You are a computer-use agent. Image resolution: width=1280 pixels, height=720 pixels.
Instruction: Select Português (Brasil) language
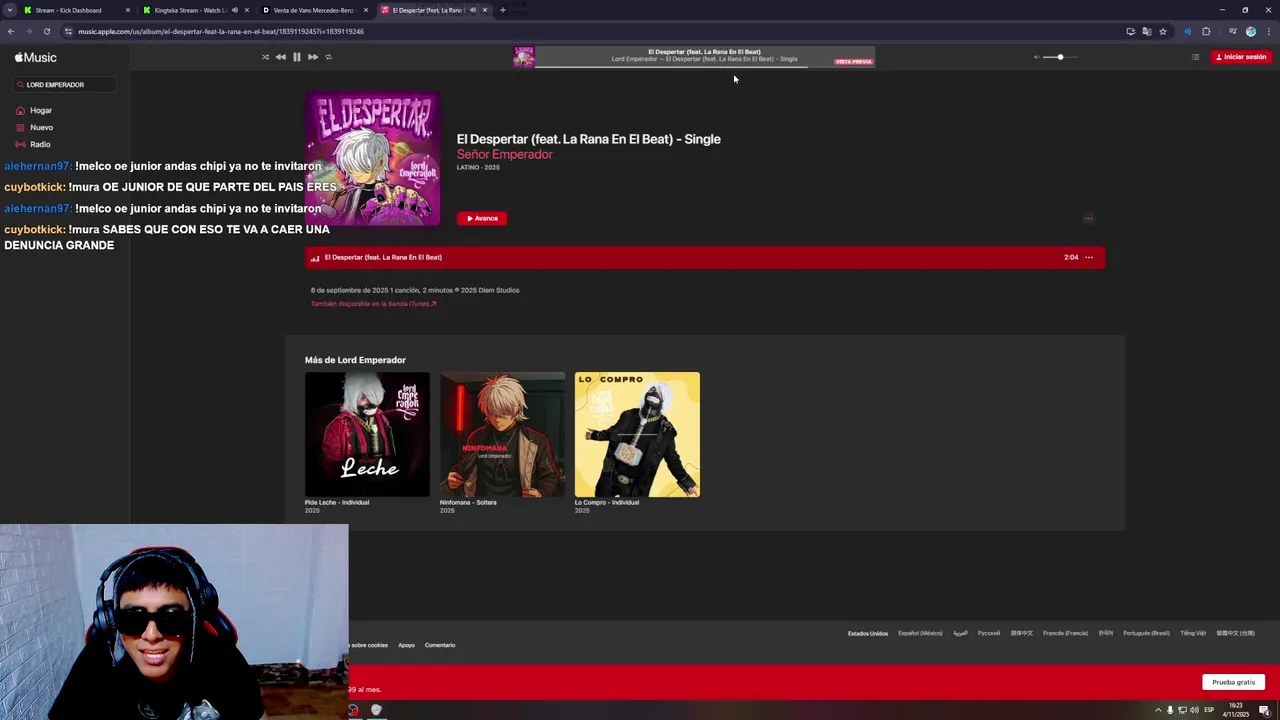pyautogui.click(x=1146, y=633)
